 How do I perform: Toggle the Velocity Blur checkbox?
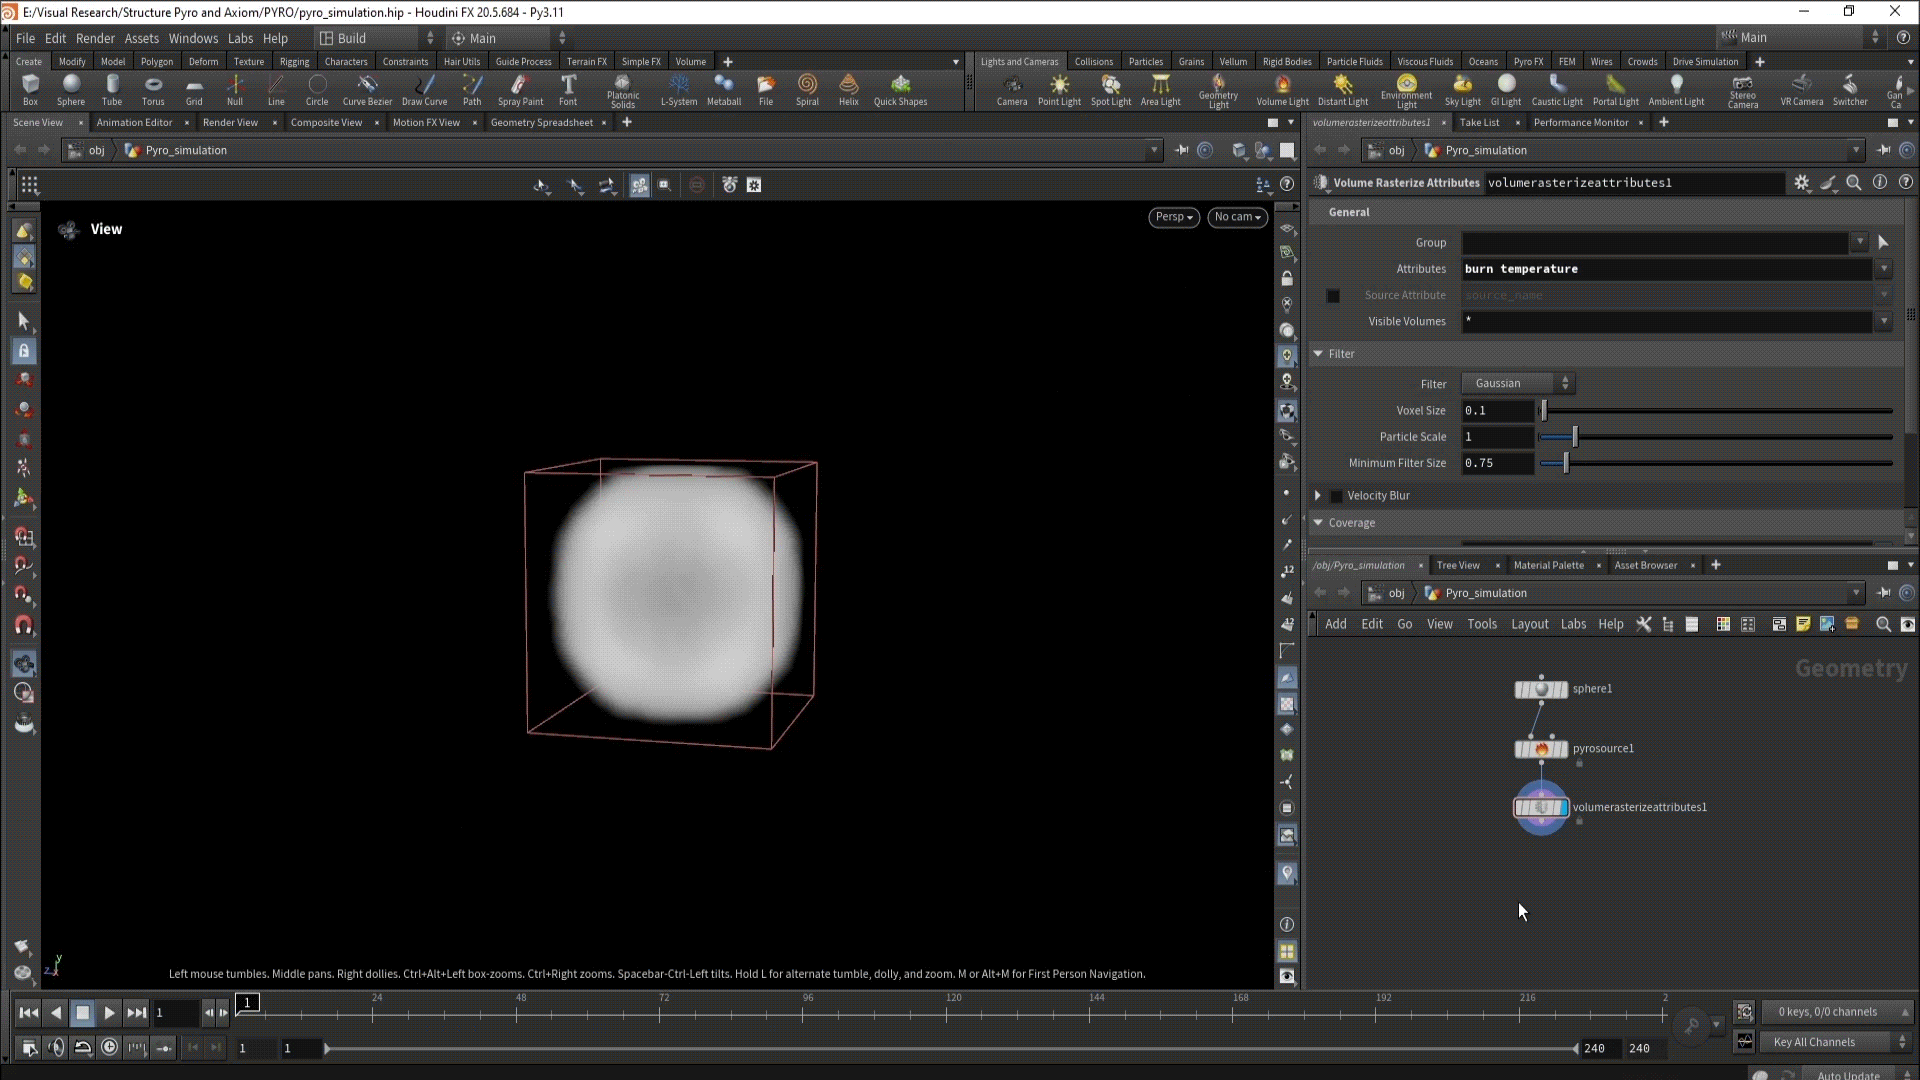point(1337,496)
